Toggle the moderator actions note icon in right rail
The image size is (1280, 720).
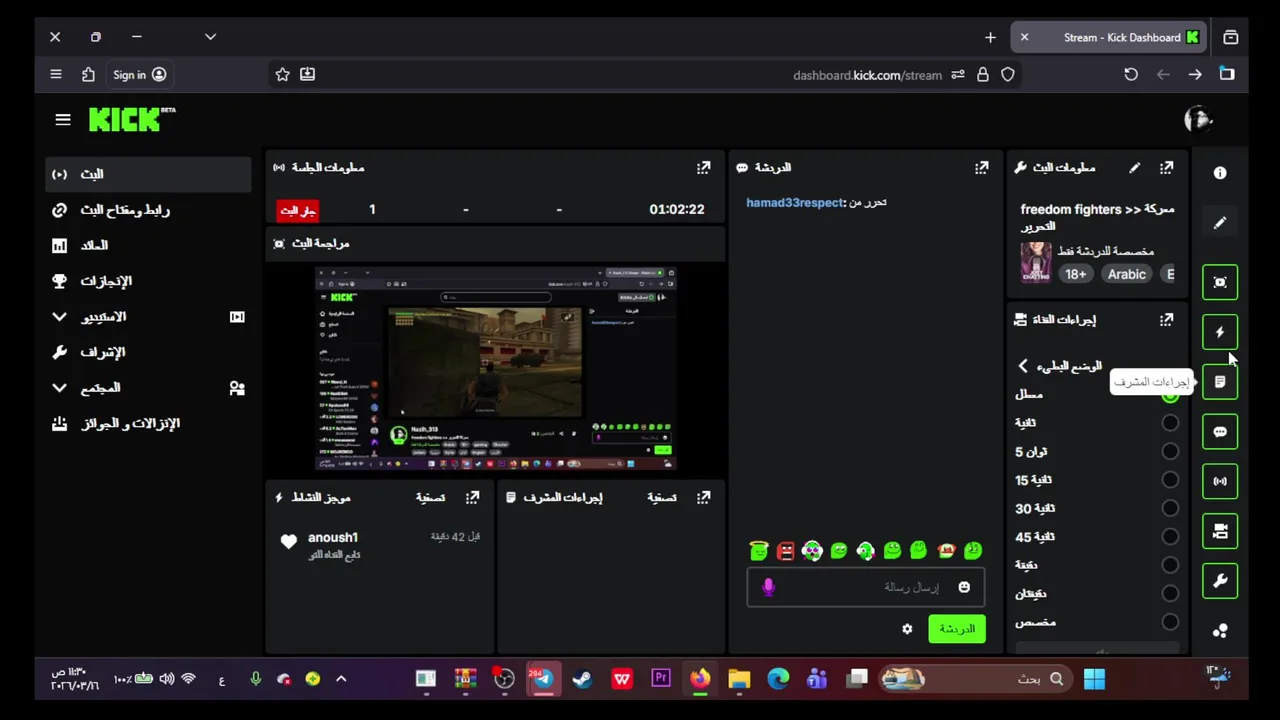1220,382
